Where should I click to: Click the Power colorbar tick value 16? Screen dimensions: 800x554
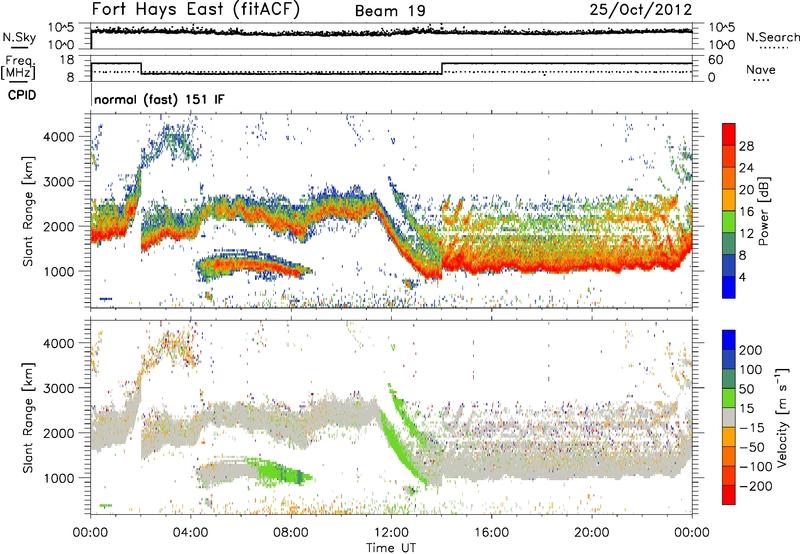[746, 212]
